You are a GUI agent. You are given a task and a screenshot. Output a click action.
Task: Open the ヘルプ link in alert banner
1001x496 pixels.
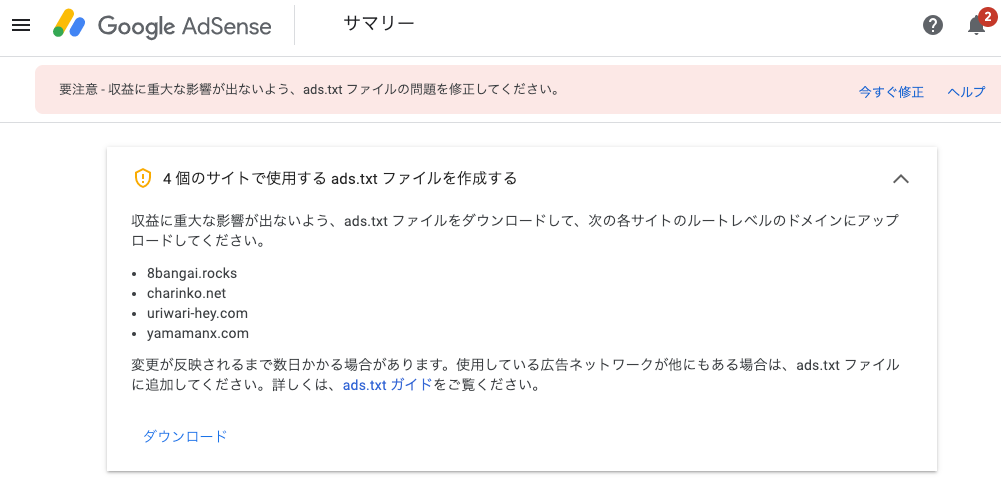(x=966, y=91)
